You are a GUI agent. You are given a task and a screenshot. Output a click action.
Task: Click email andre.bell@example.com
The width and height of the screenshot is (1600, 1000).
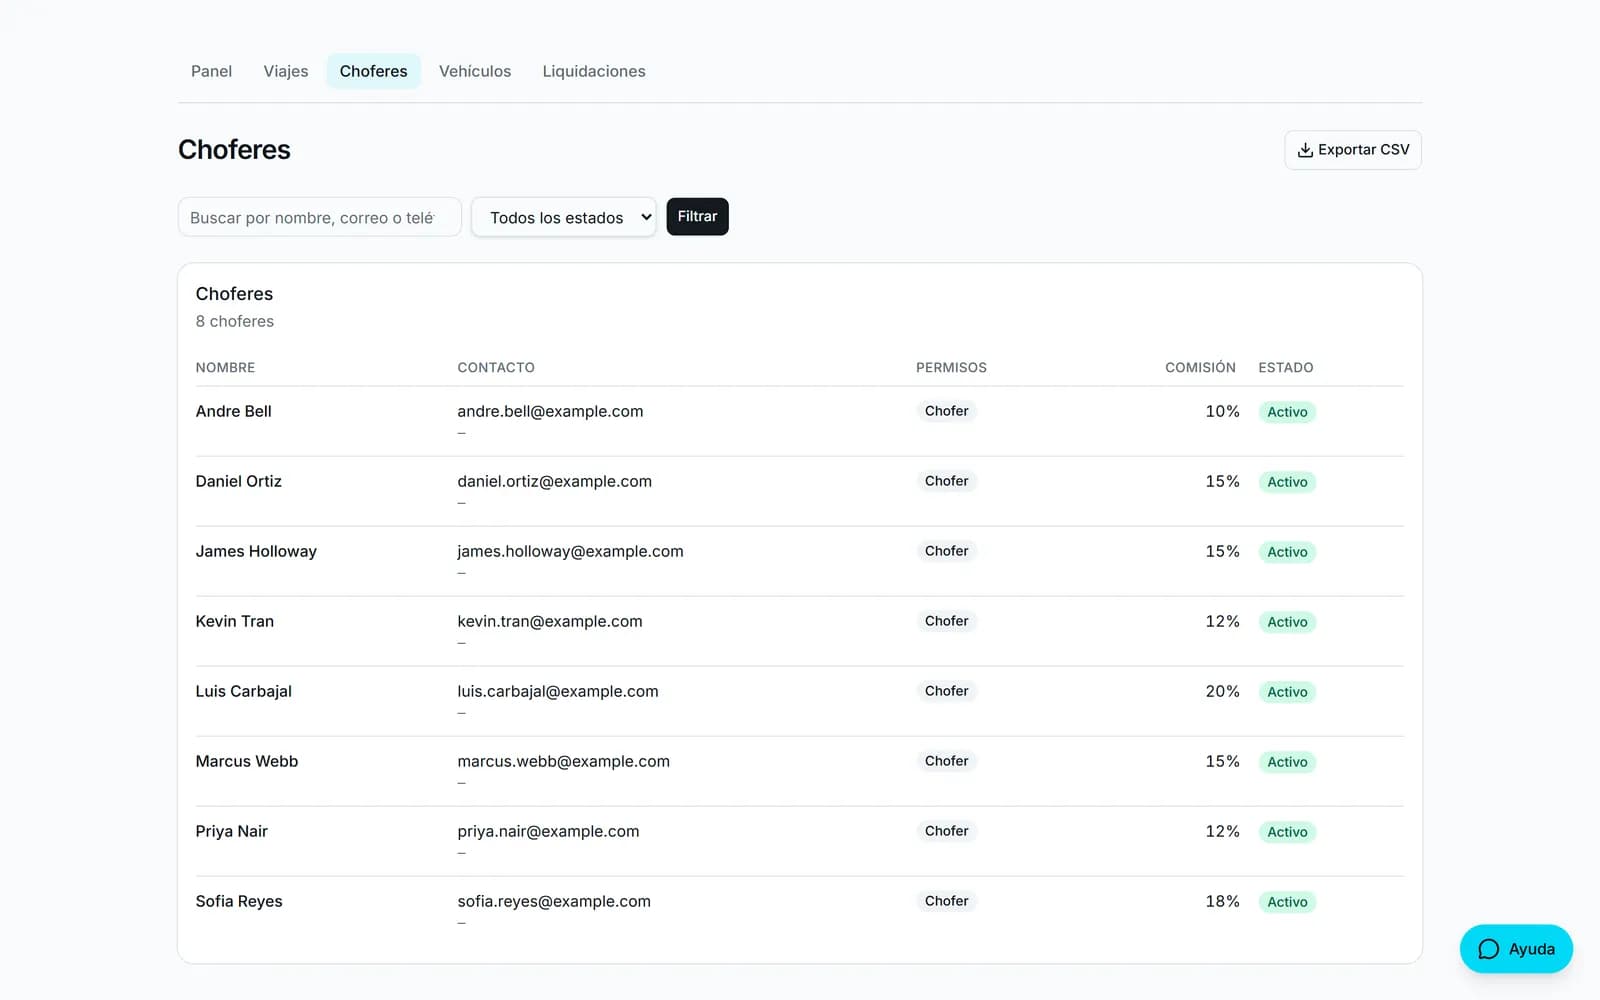[550, 411]
